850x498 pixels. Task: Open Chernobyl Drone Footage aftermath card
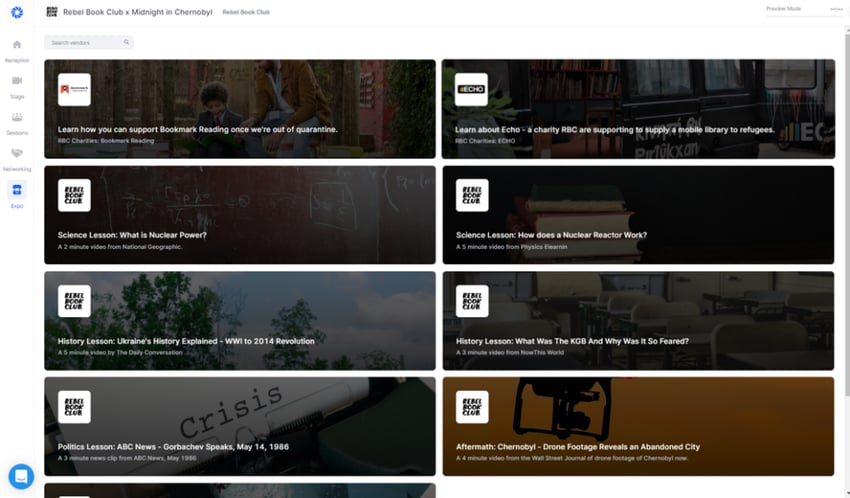tap(638, 426)
